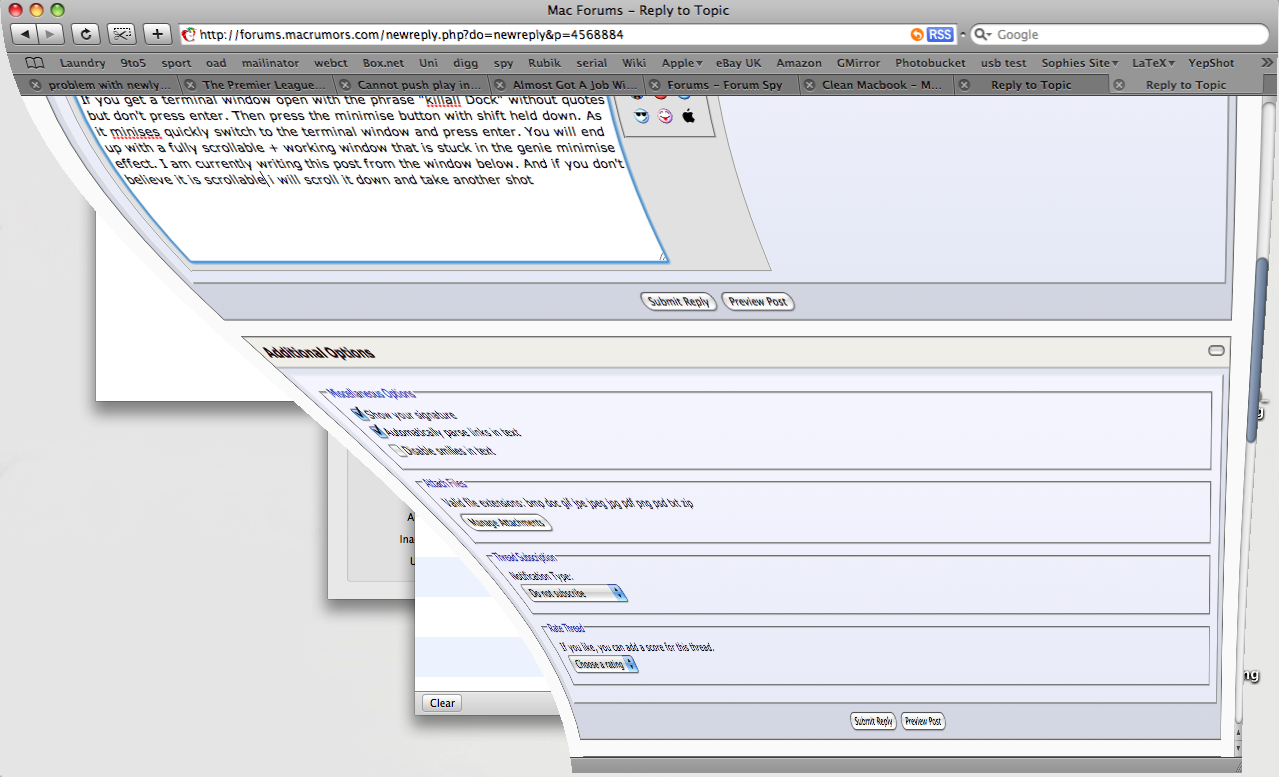Toggle 'Show your signature' checkbox
This screenshot has height=777, width=1279.
[x=360, y=412]
